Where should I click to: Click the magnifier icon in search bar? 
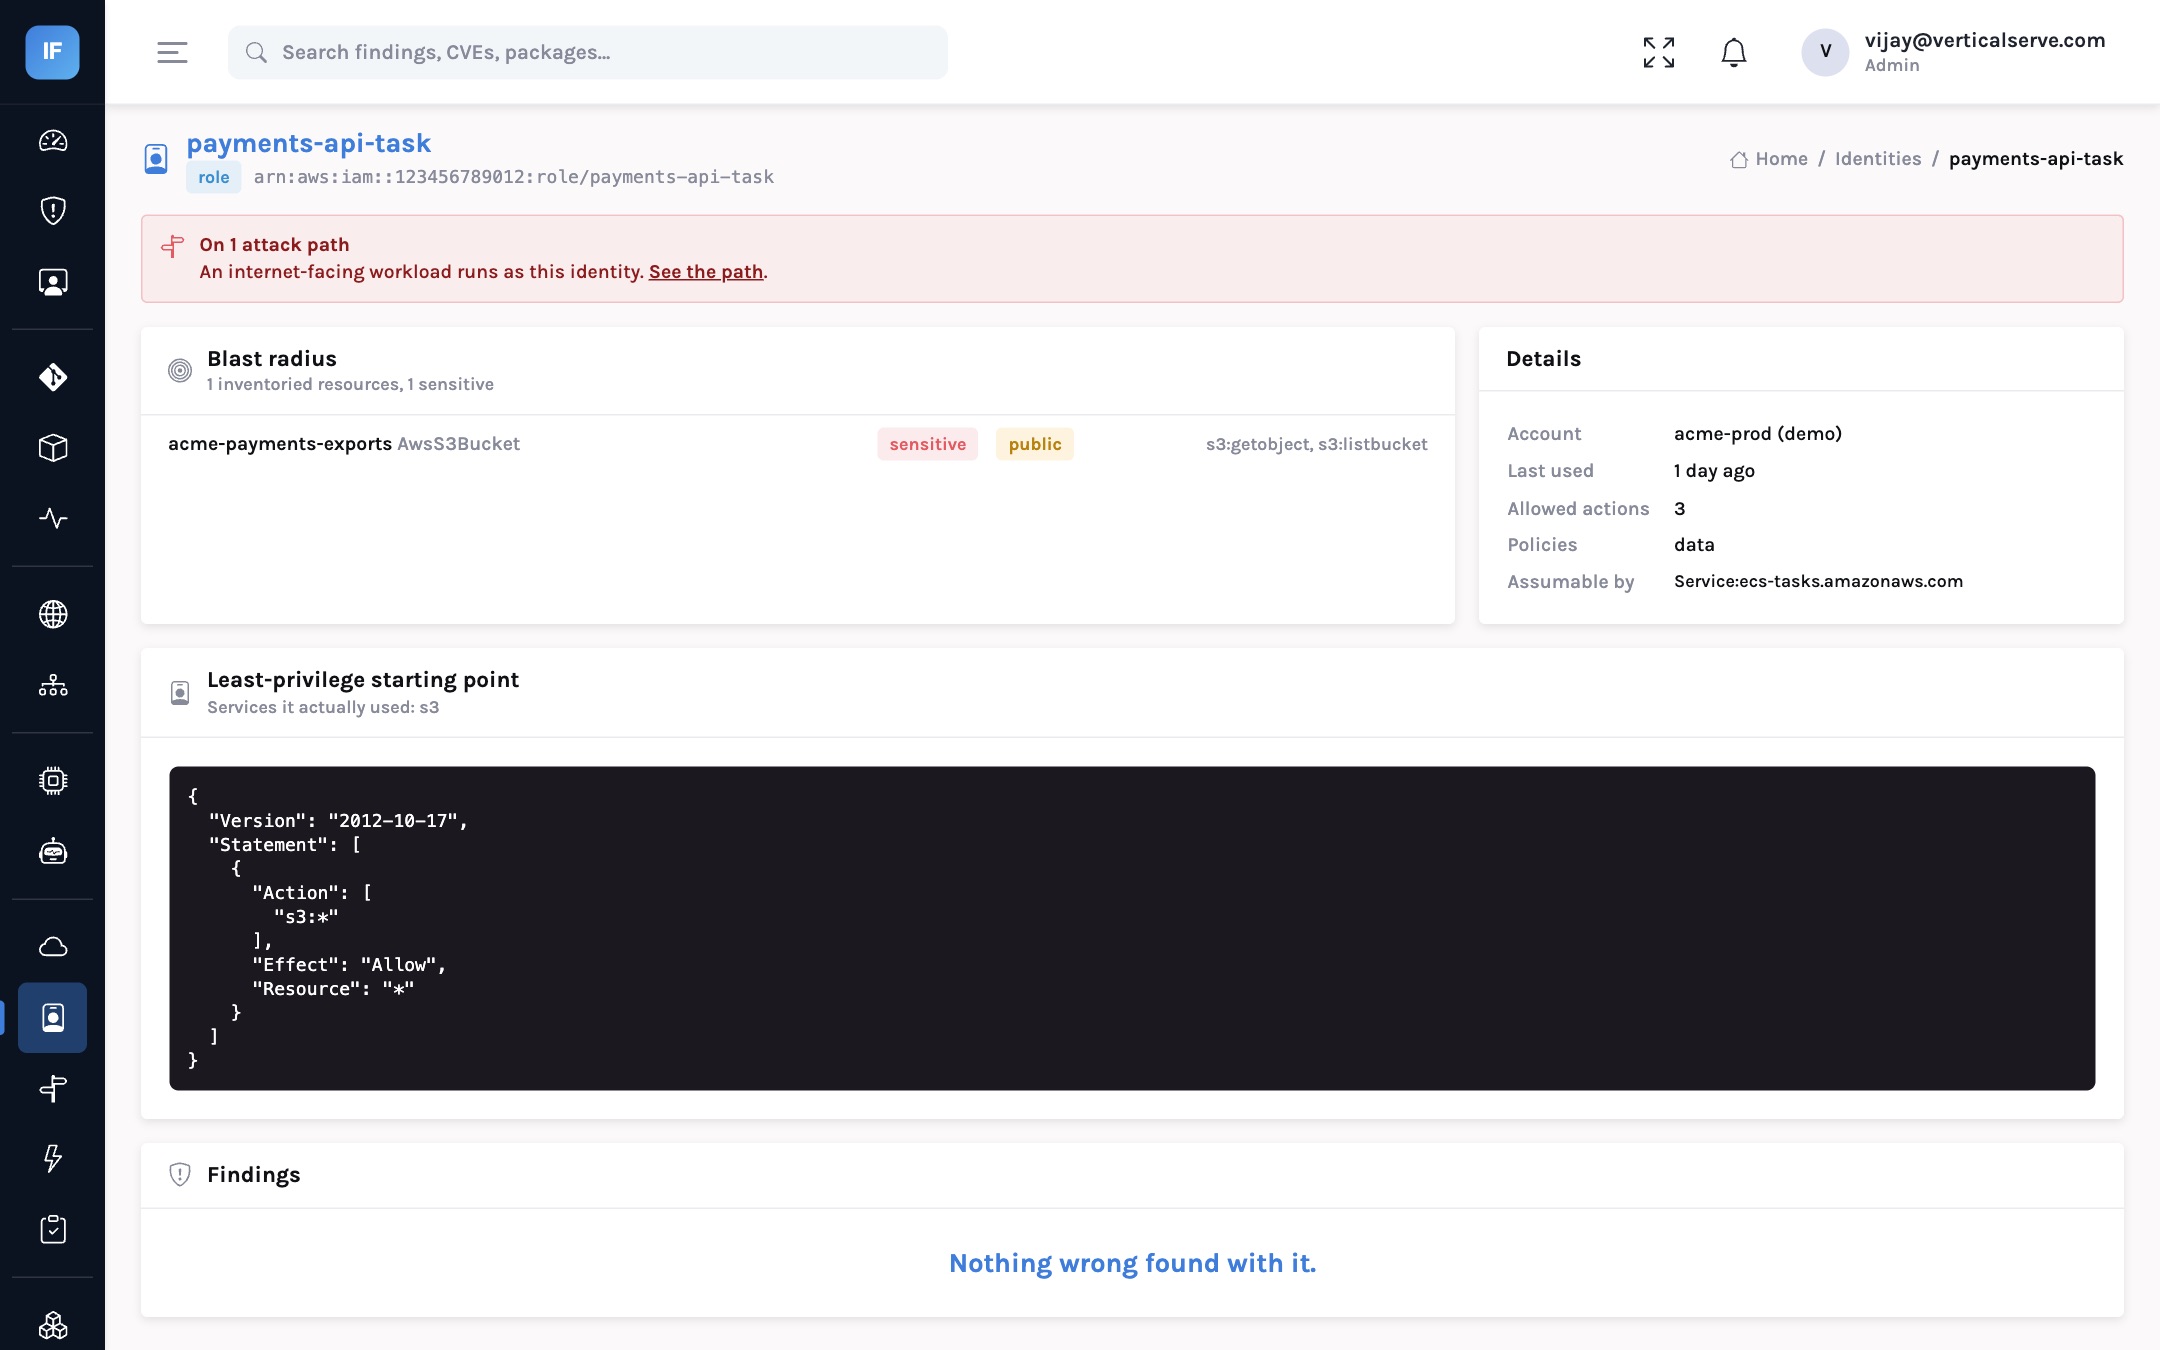tap(256, 52)
